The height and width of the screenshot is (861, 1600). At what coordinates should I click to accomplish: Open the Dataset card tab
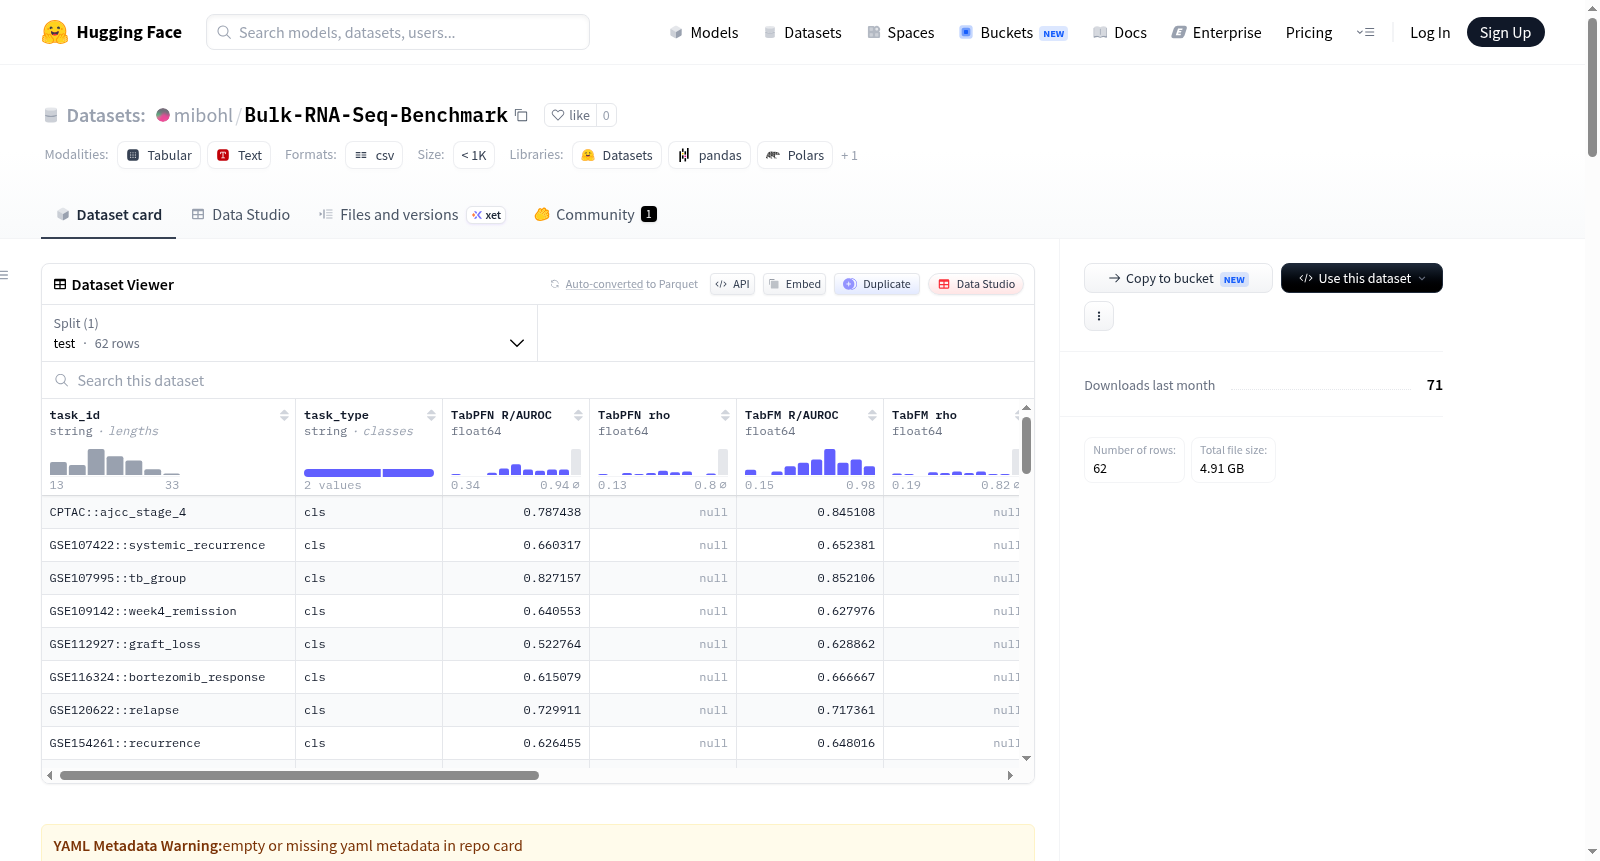tap(109, 215)
